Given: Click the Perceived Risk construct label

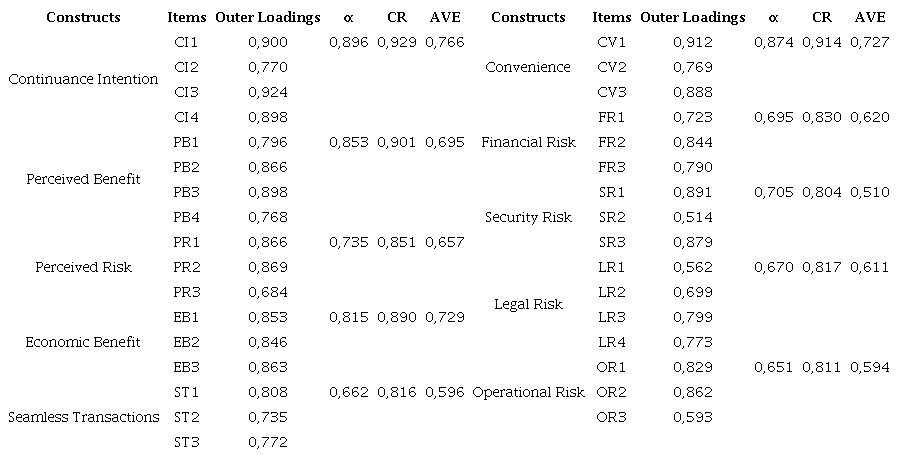Looking at the screenshot, I should click(x=83, y=267).
